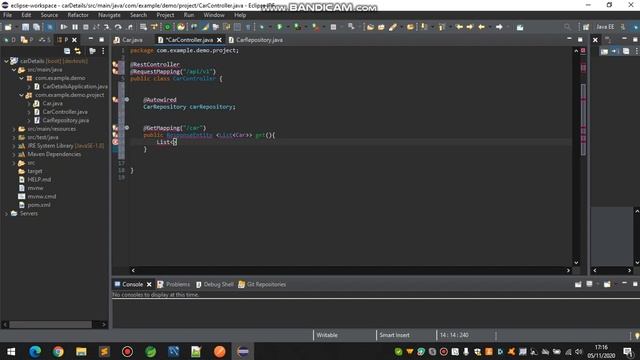Click the editor vertical scrollbar thumb

coord(583,119)
